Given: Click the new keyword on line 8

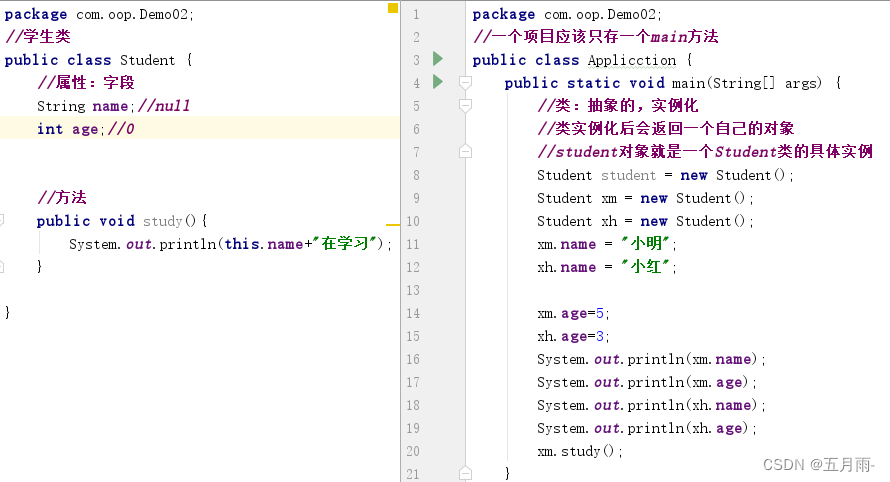Looking at the screenshot, I should (694, 175).
